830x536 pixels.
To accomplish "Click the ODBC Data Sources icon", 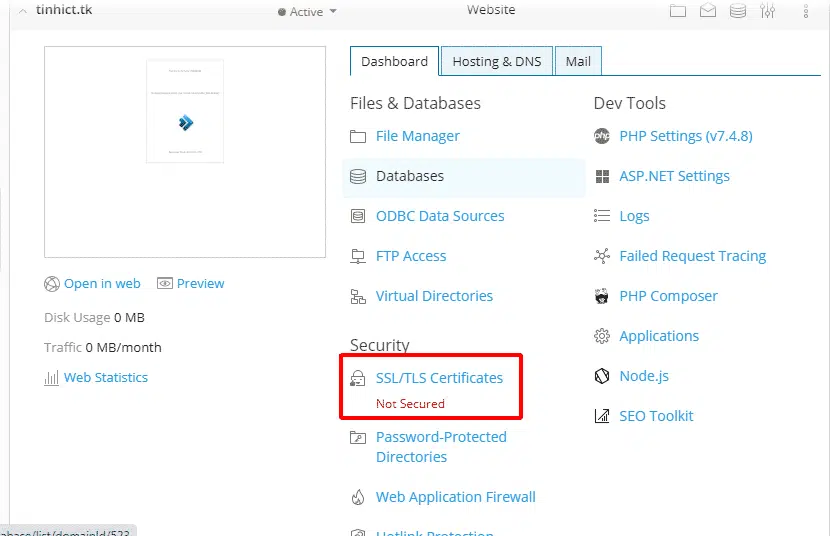I will point(358,216).
